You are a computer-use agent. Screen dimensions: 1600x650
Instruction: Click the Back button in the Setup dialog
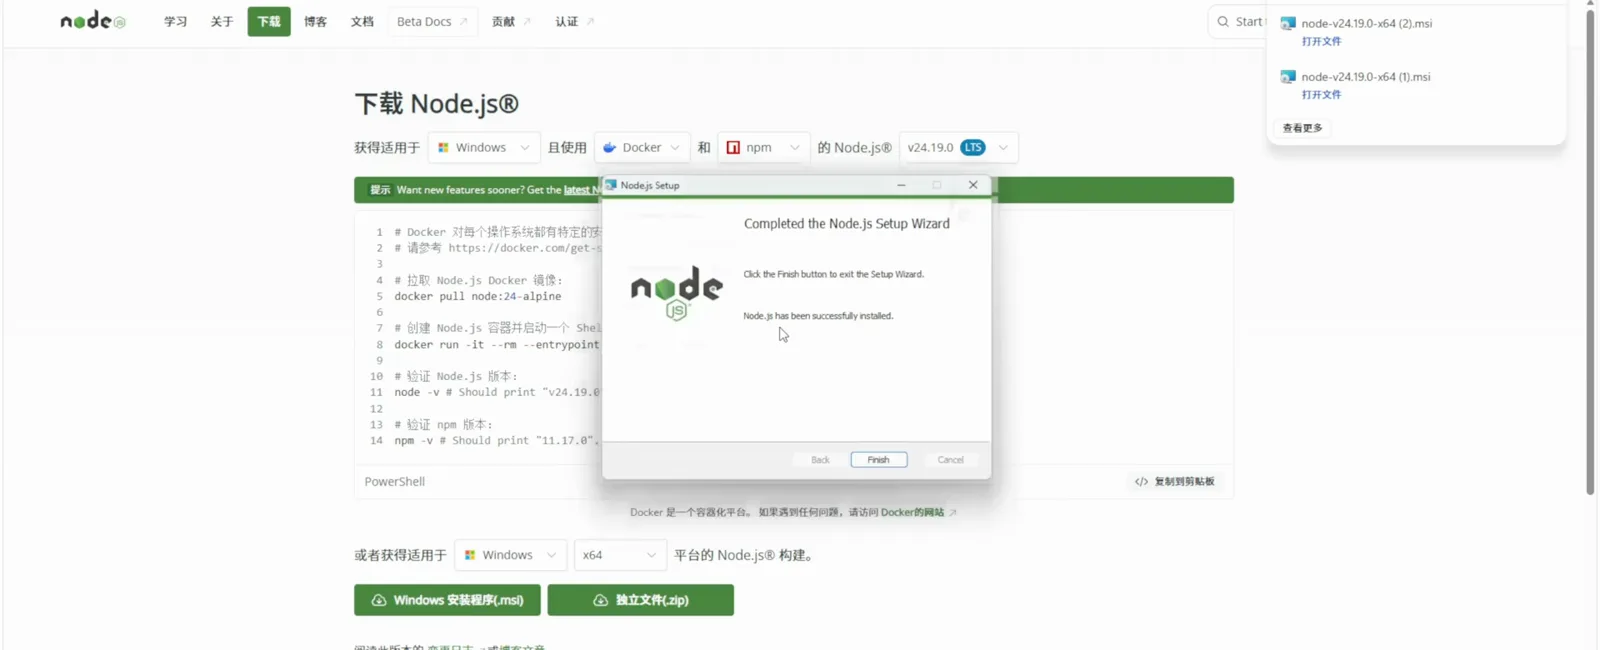point(820,460)
